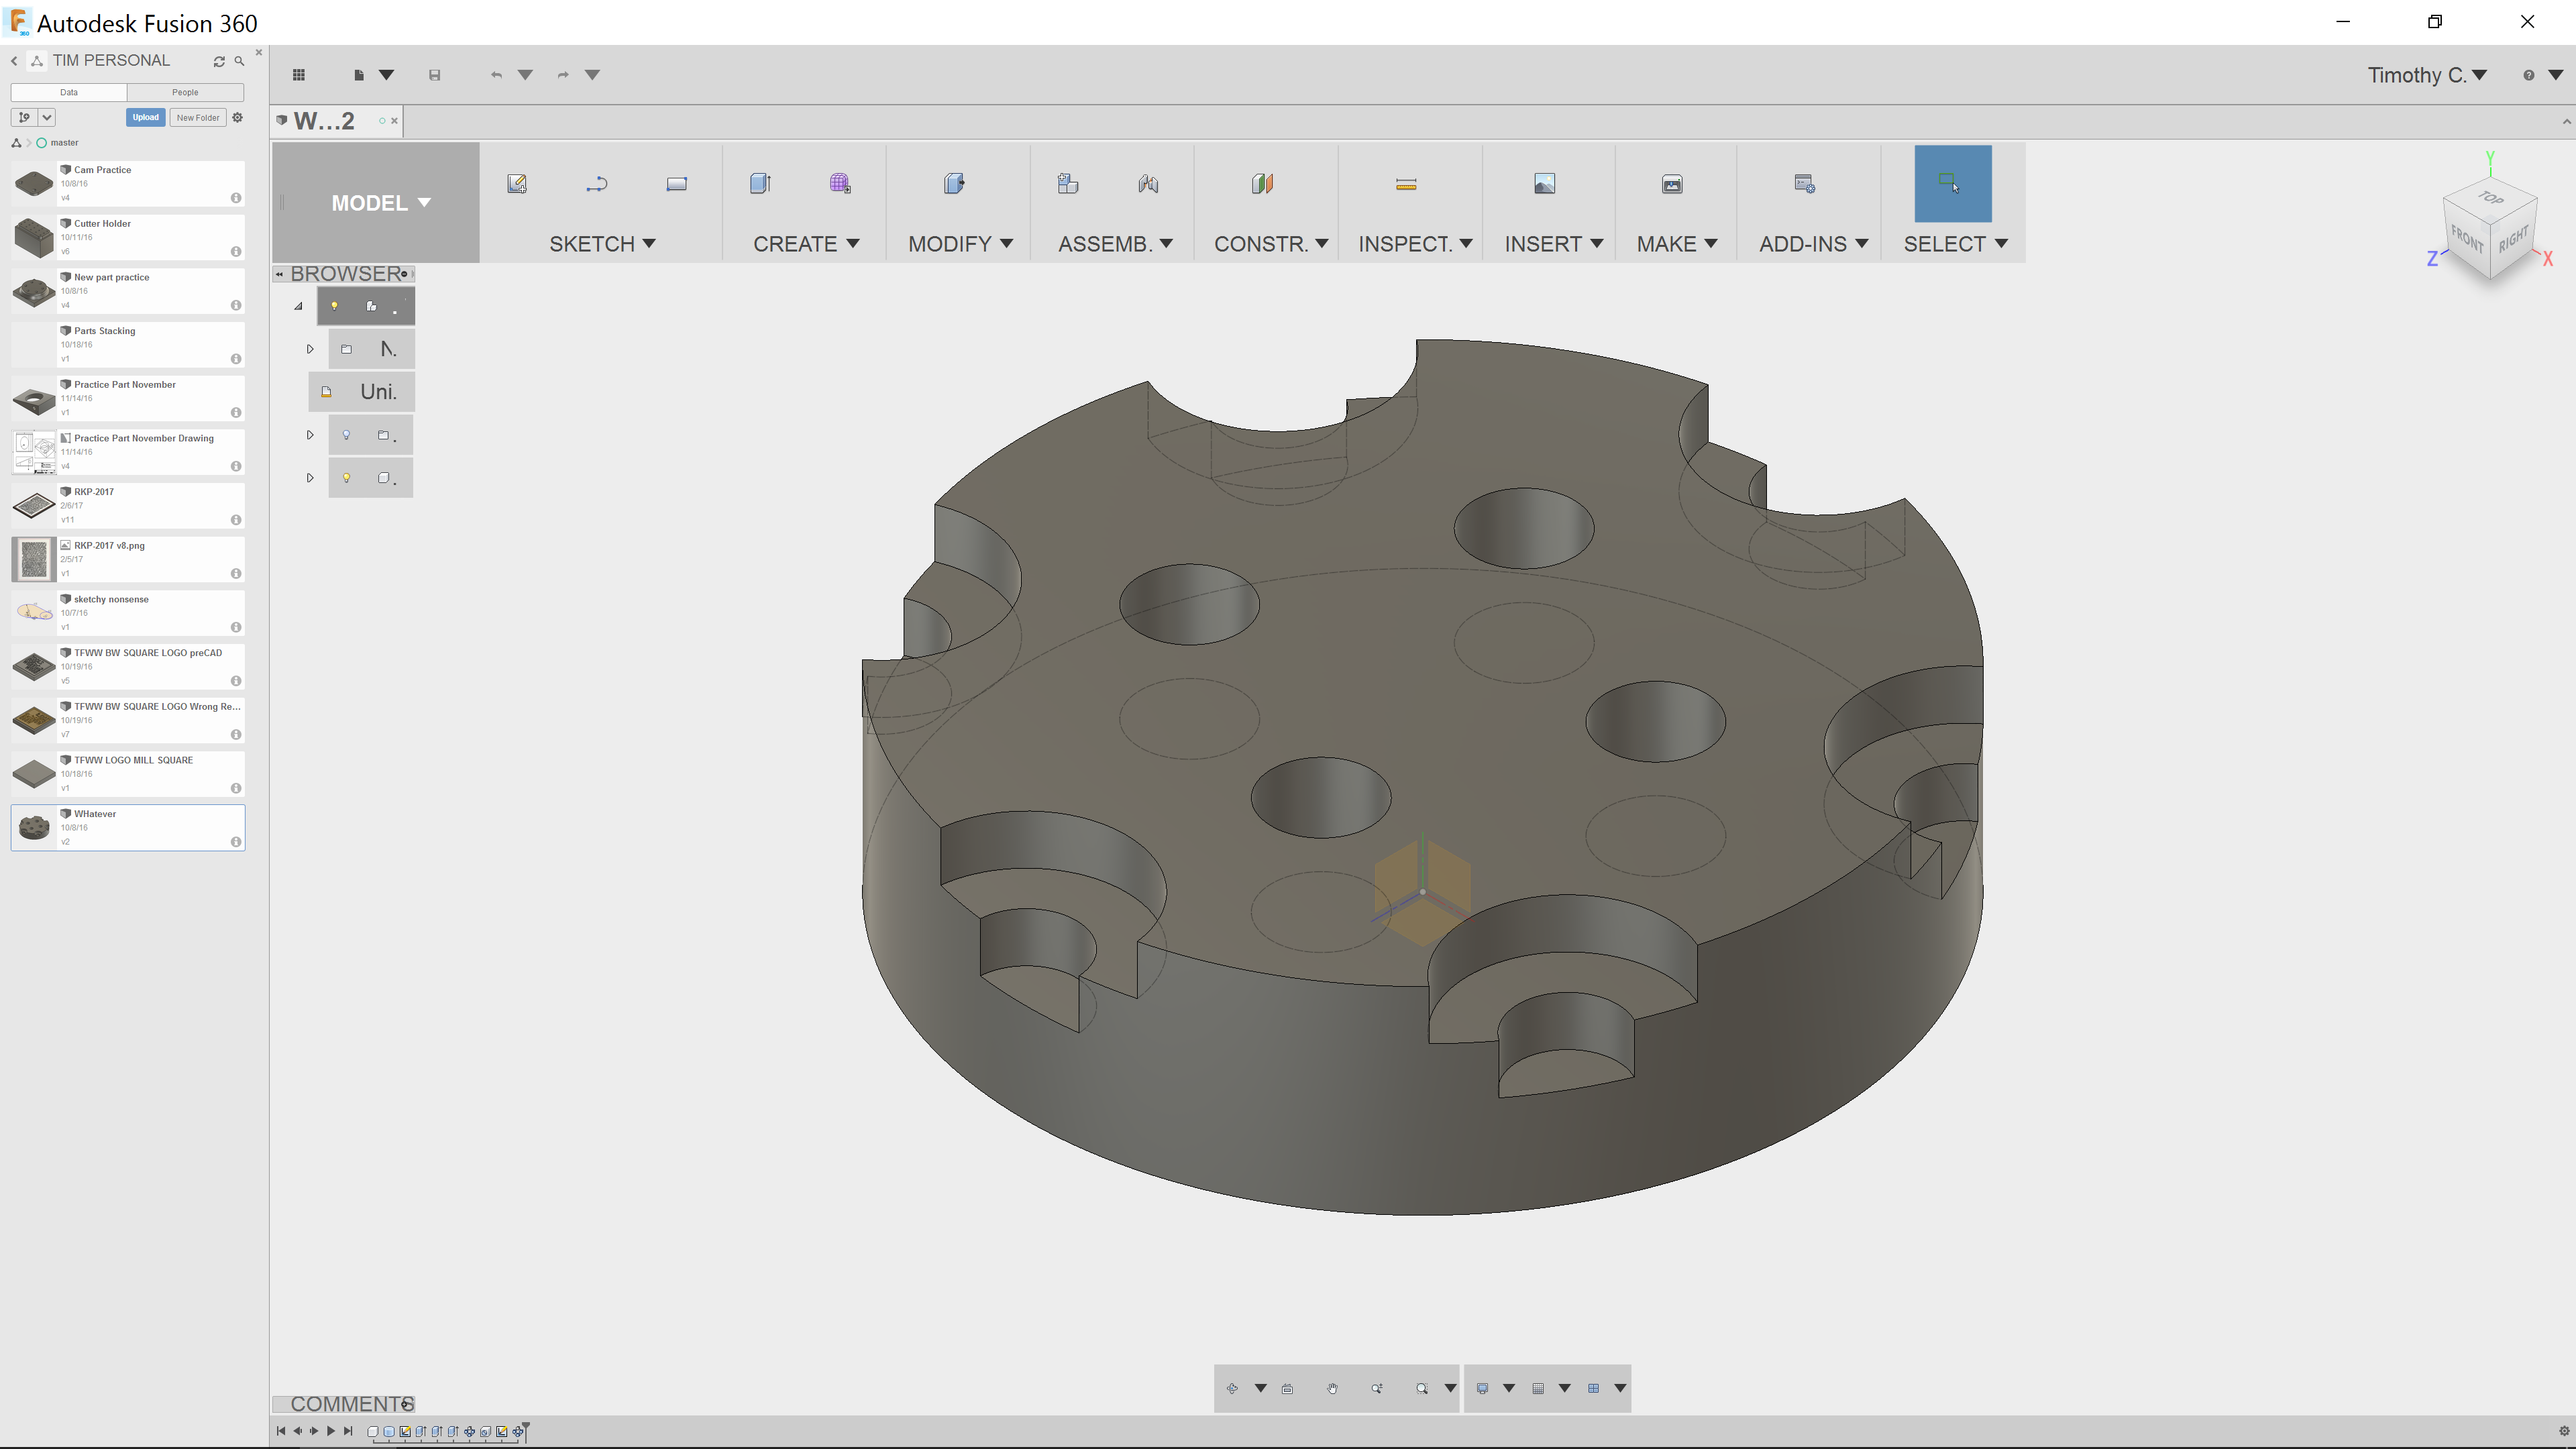Screen dimensions: 2576x1449
Task: Switch to the People tab in data panel
Action: [185, 92]
